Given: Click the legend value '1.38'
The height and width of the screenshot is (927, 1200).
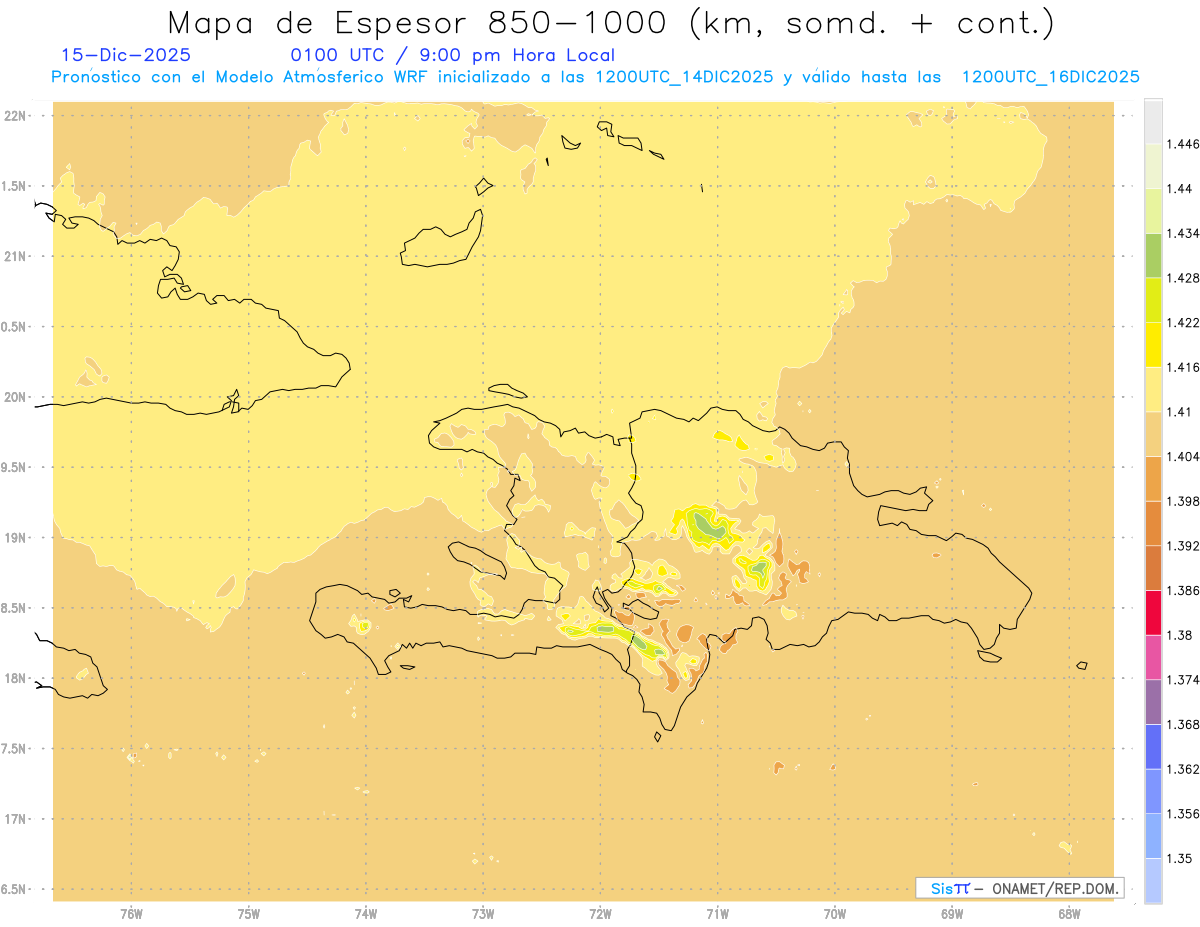Looking at the screenshot, I should (1179, 635).
